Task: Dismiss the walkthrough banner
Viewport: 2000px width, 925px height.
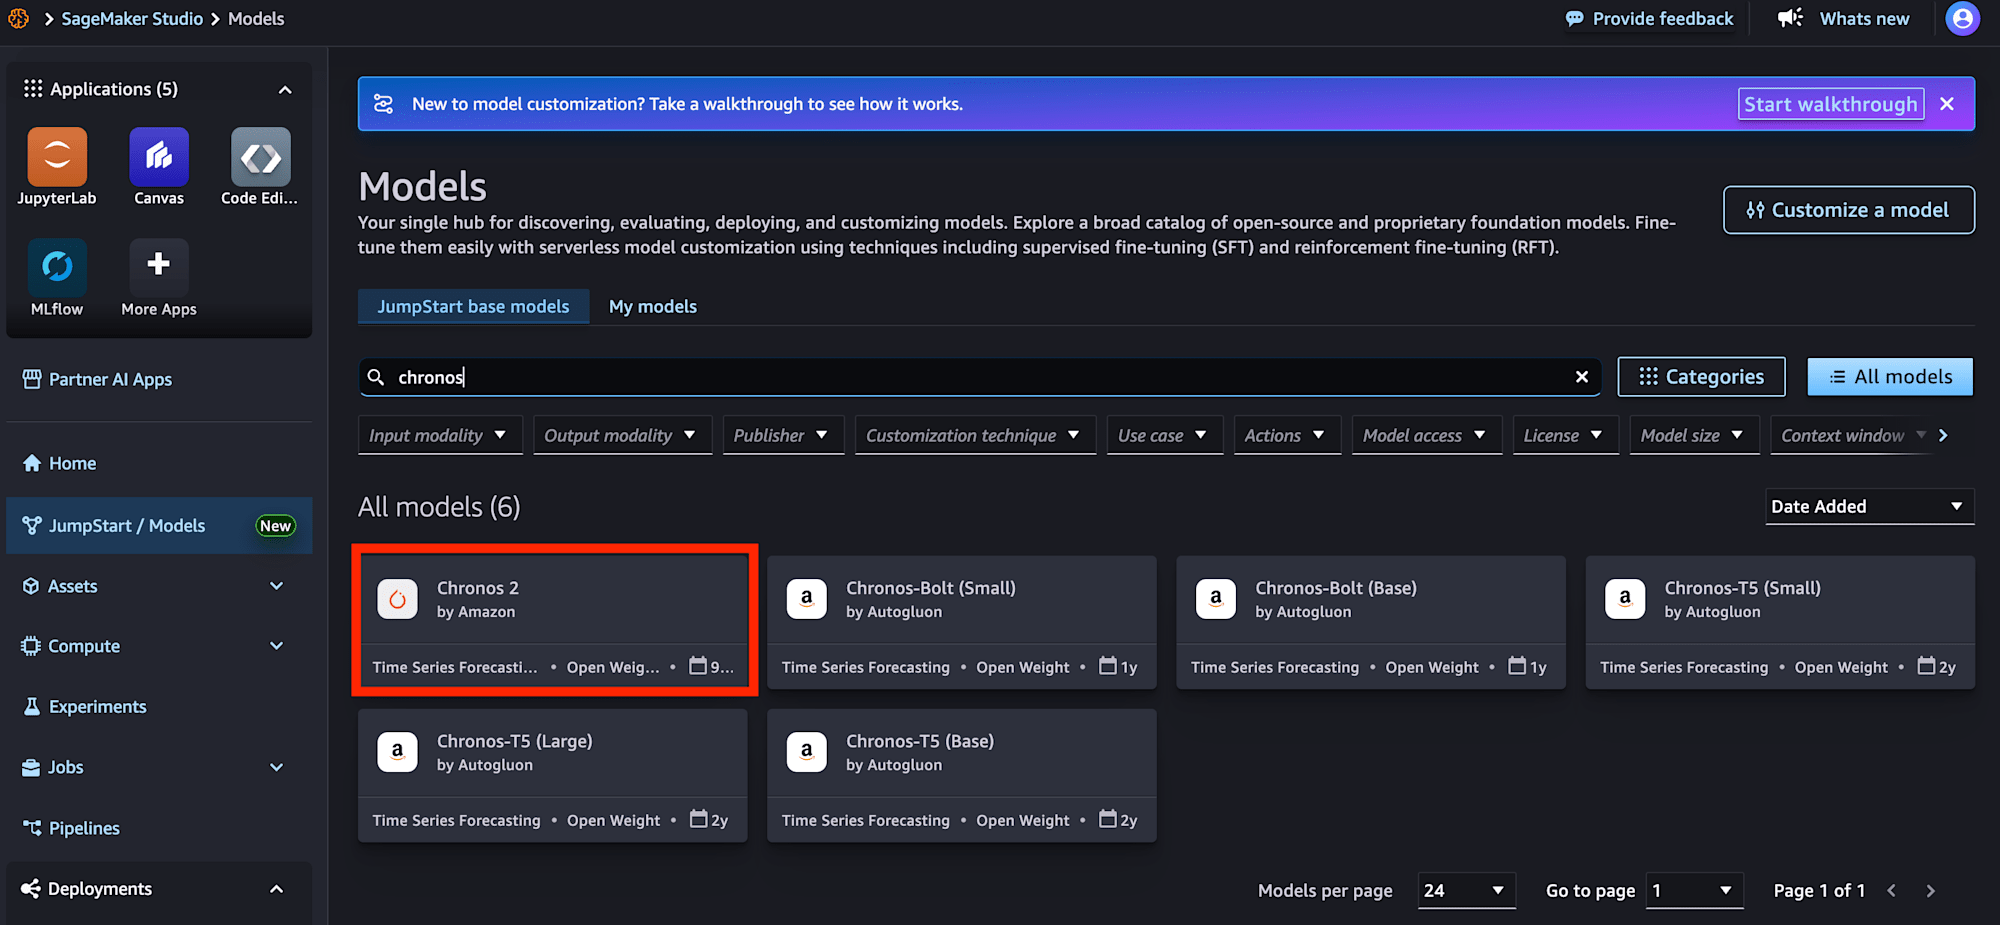Action: tap(1947, 104)
